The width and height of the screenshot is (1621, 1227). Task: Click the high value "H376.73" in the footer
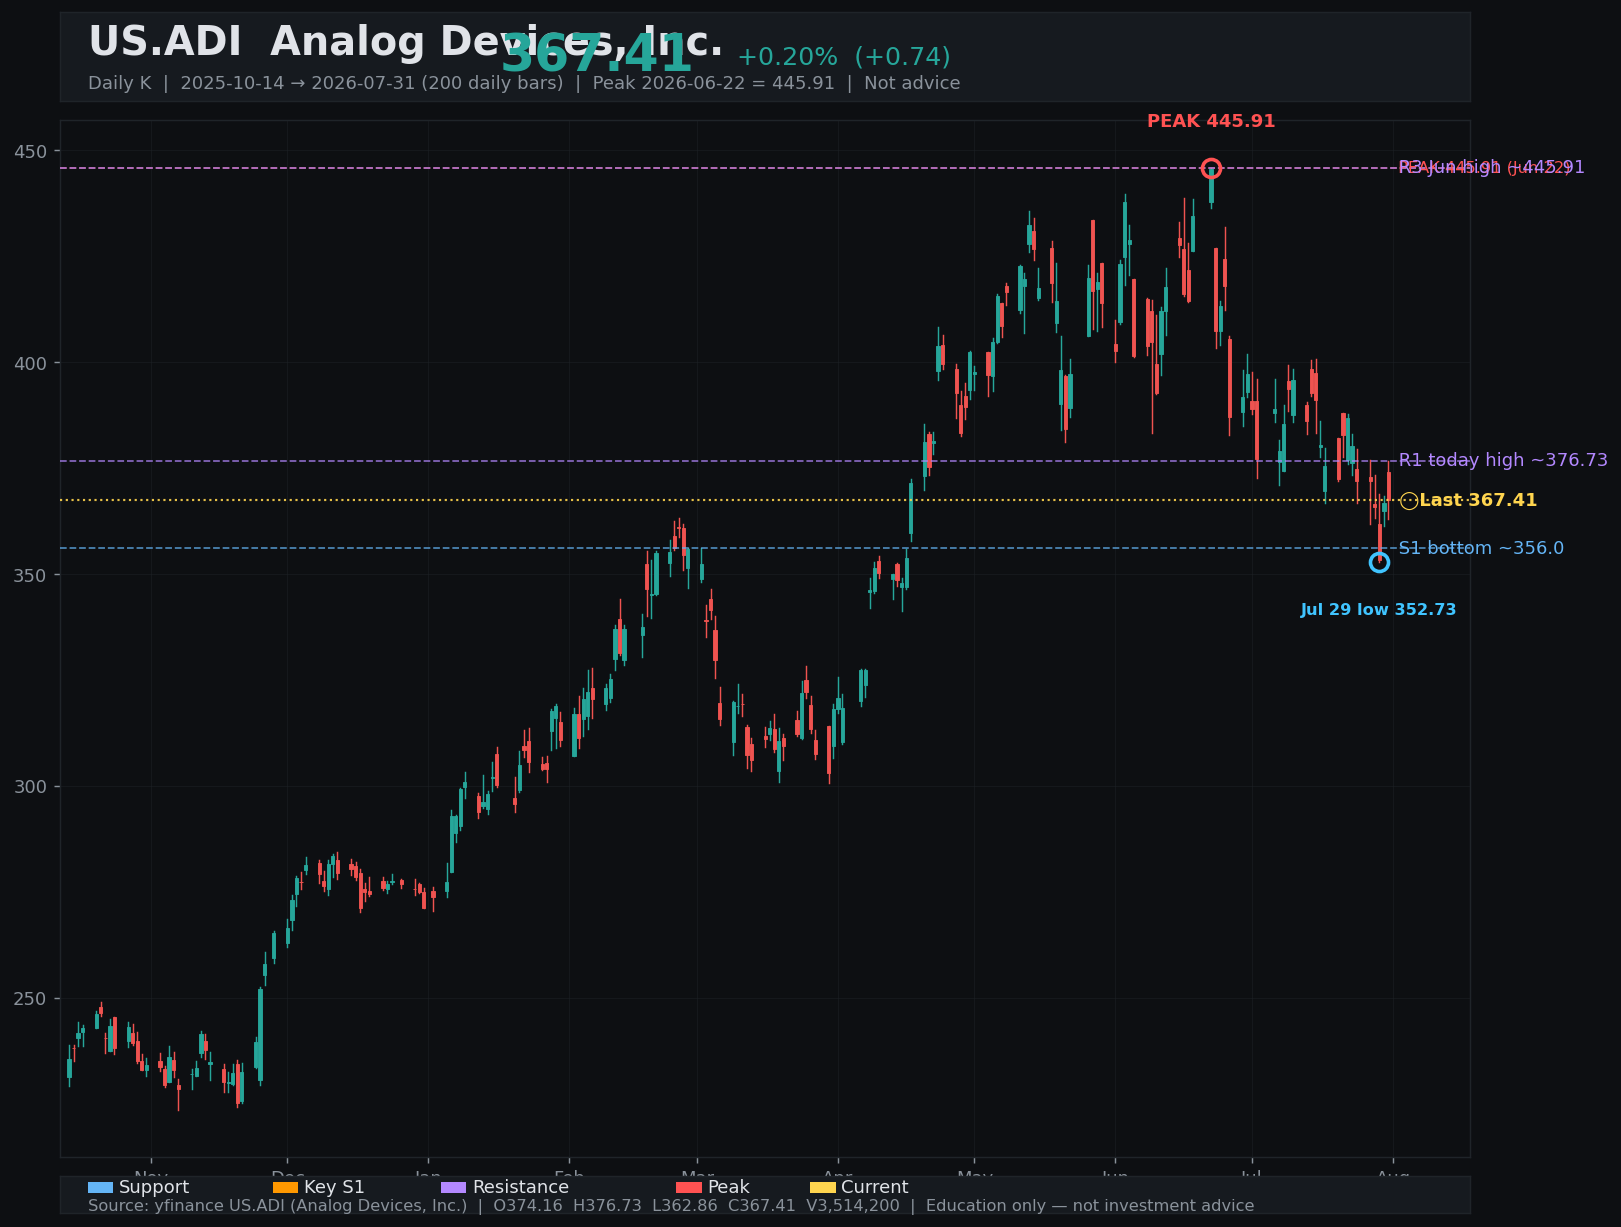(607, 1206)
